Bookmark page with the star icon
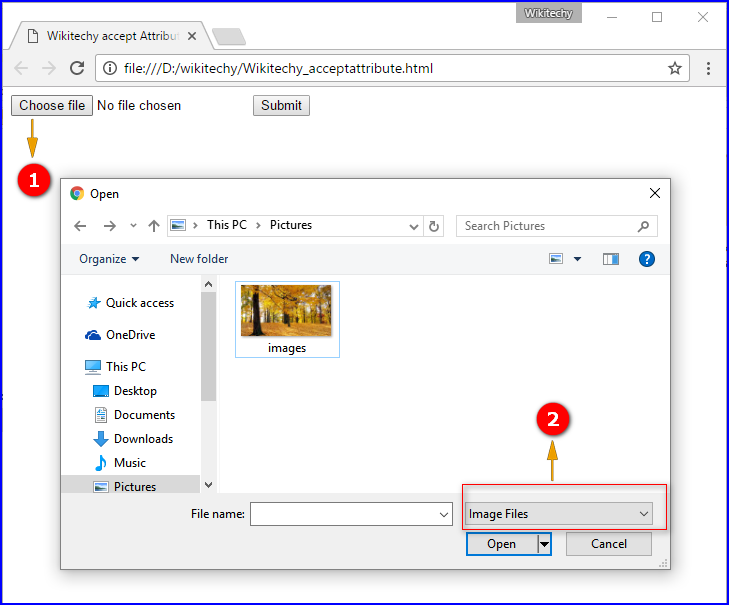Image resolution: width=729 pixels, height=605 pixels. coord(675,69)
